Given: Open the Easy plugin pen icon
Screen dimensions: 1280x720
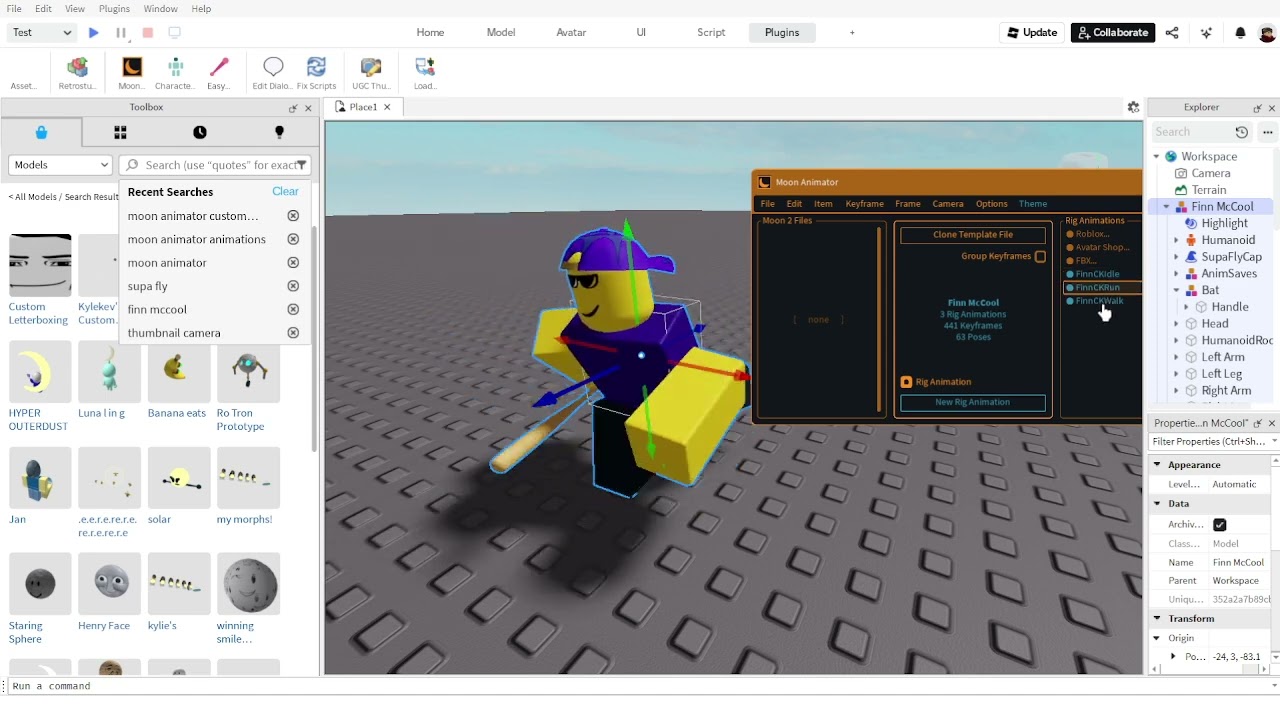Looking at the screenshot, I should (x=219, y=73).
